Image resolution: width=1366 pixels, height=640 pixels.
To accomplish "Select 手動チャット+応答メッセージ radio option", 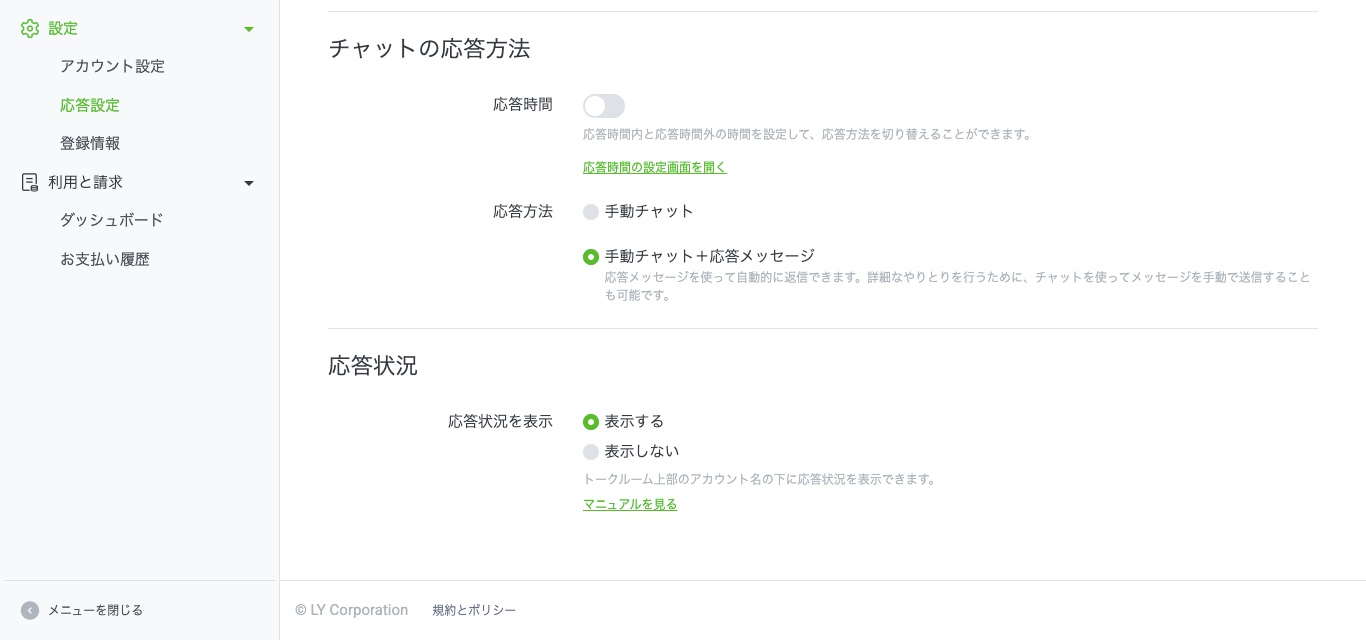I will click(x=591, y=257).
